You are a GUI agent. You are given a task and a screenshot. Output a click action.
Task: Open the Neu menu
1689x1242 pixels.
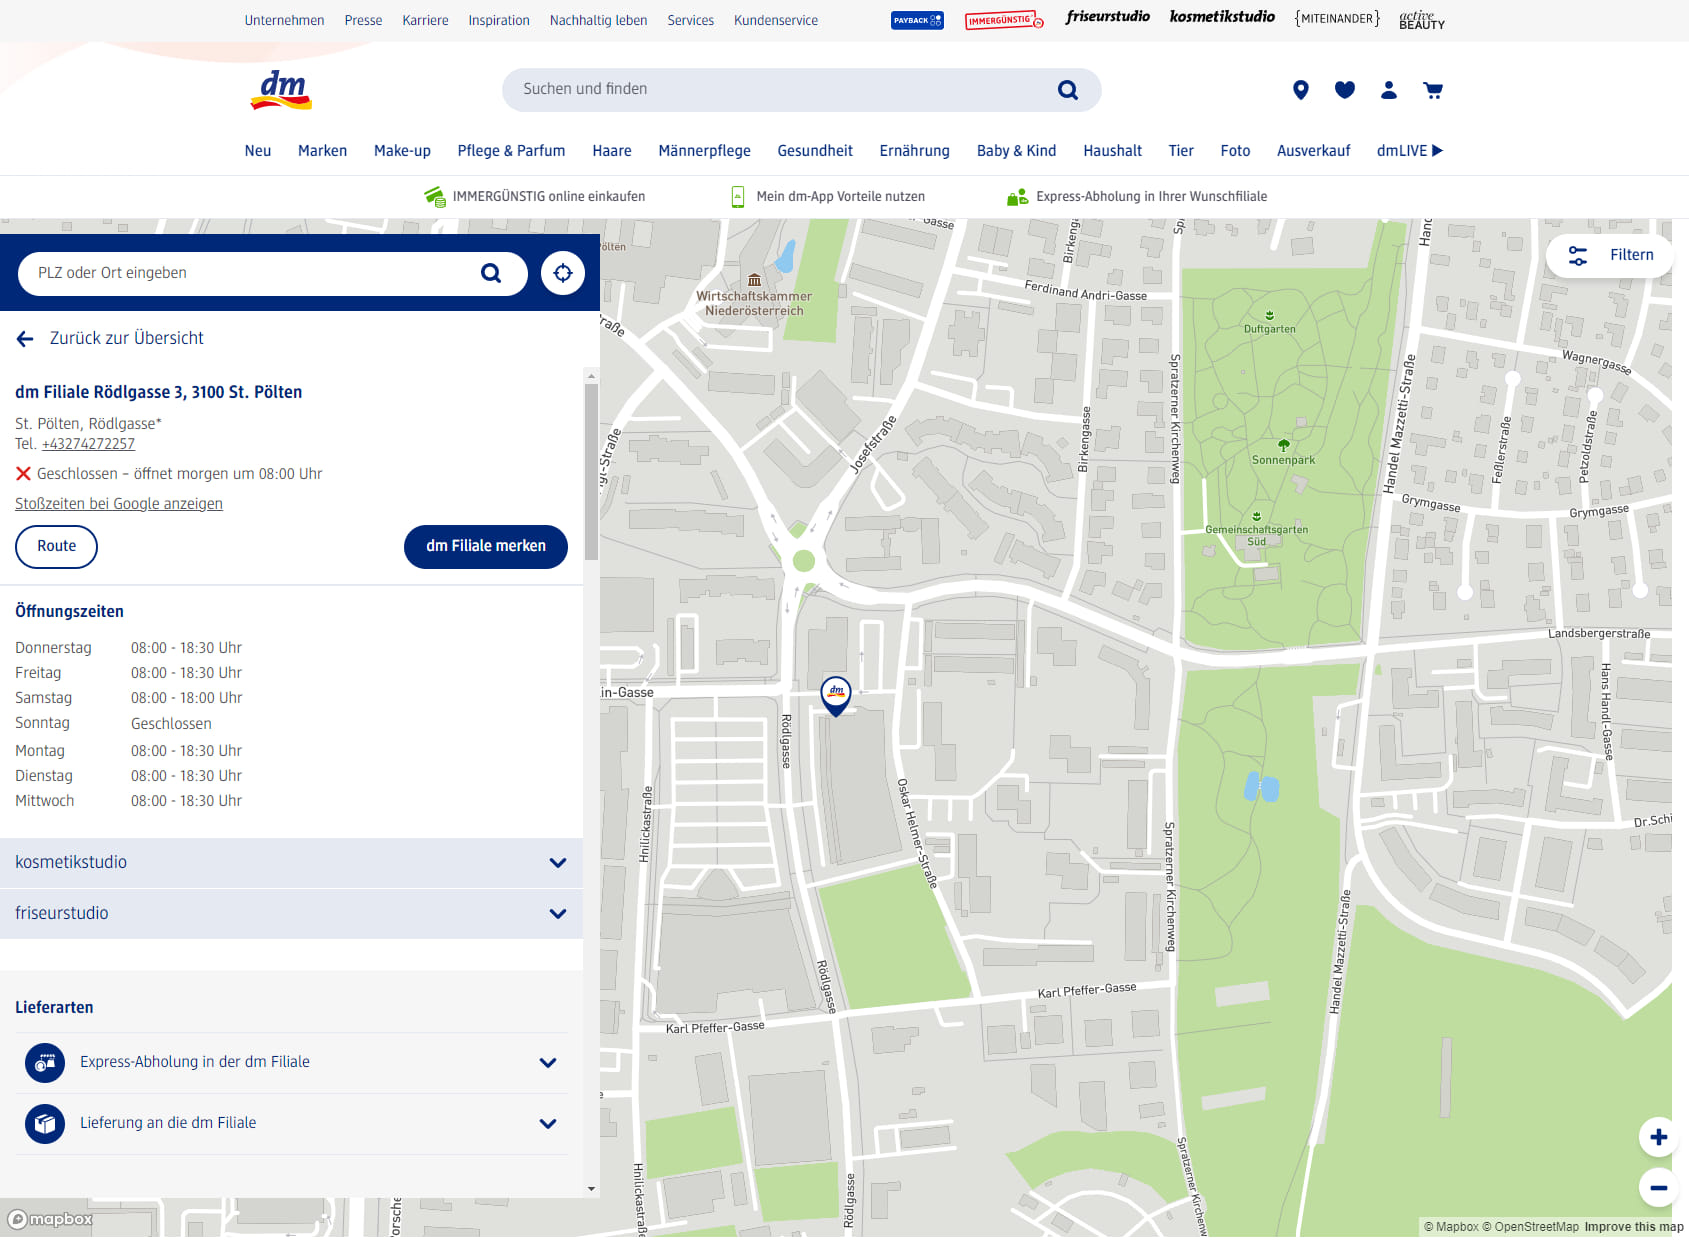[x=258, y=151]
